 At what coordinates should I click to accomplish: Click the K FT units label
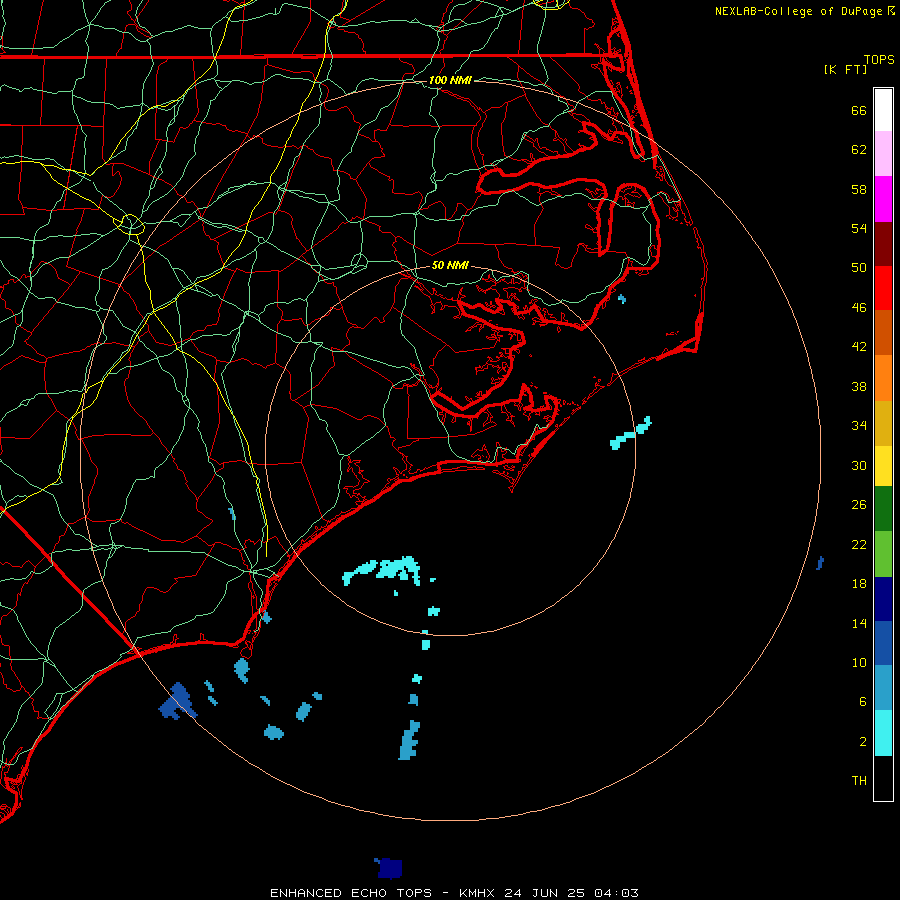[x=845, y=69]
